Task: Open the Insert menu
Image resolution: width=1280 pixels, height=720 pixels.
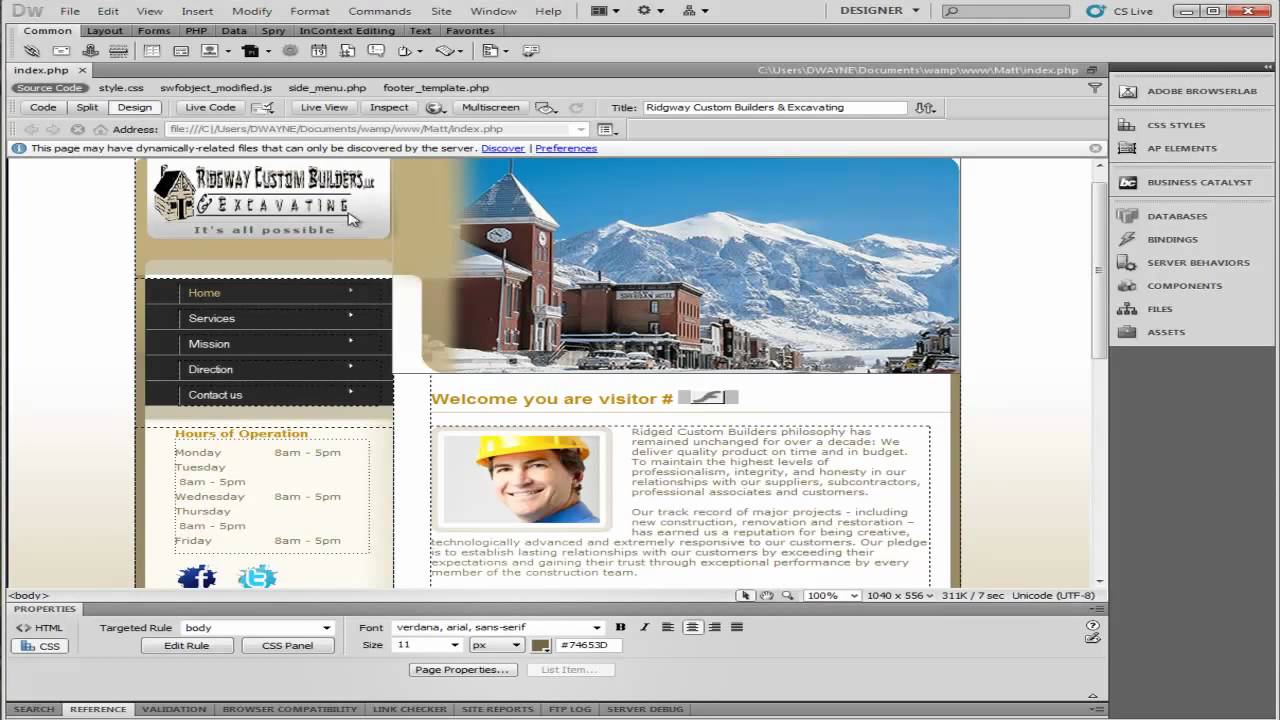Action: coord(197,11)
